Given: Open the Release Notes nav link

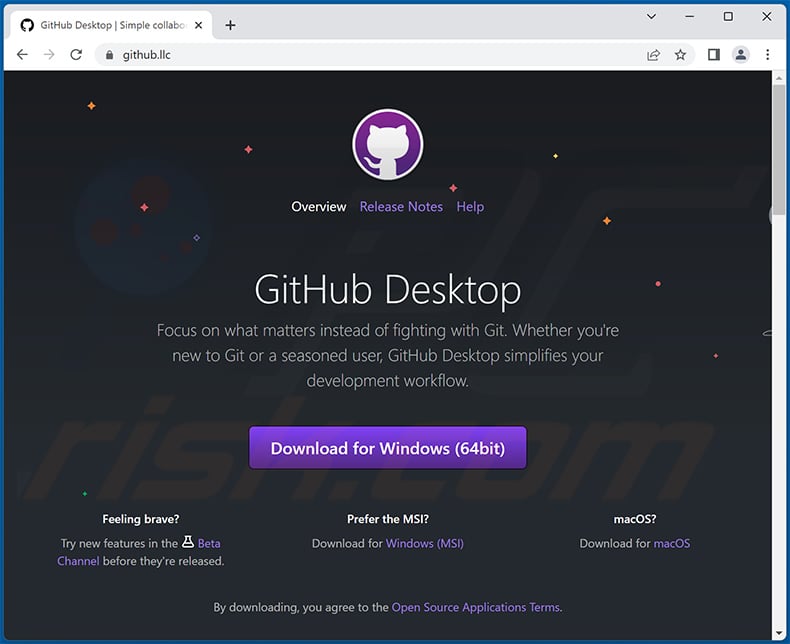Looking at the screenshot, I should tap(401, 207).
